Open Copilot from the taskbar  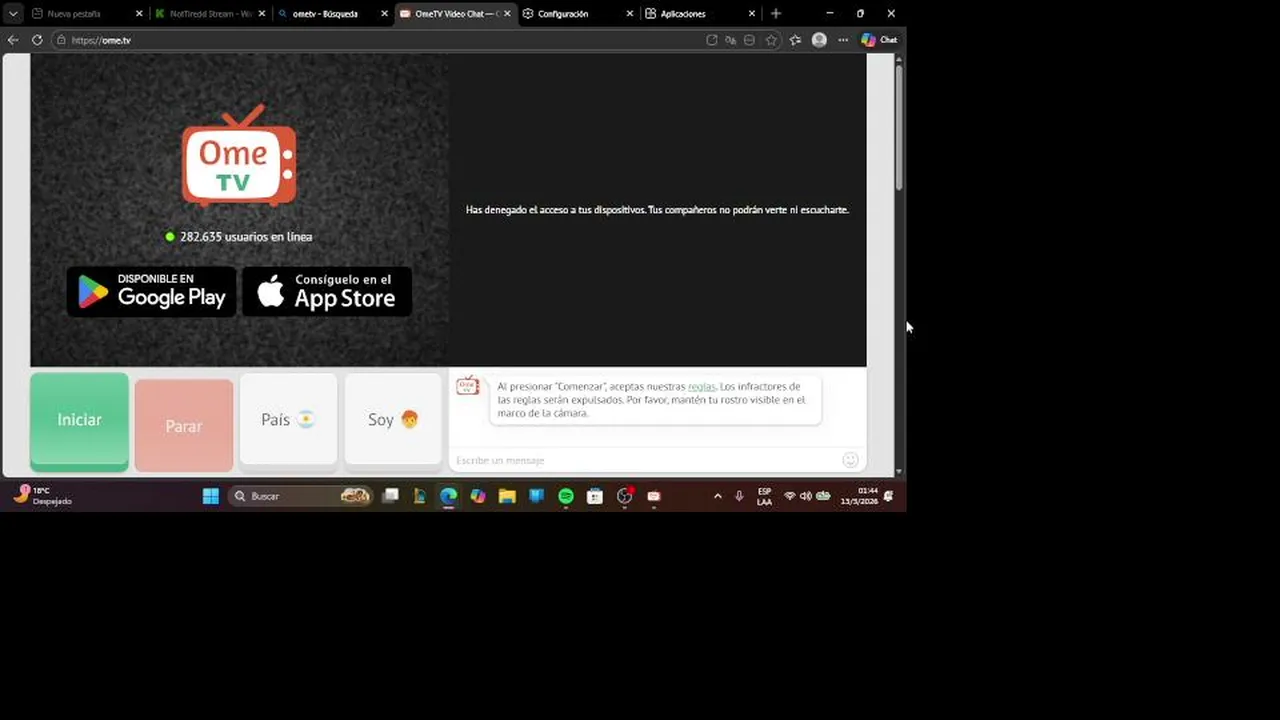click(478, 496)
